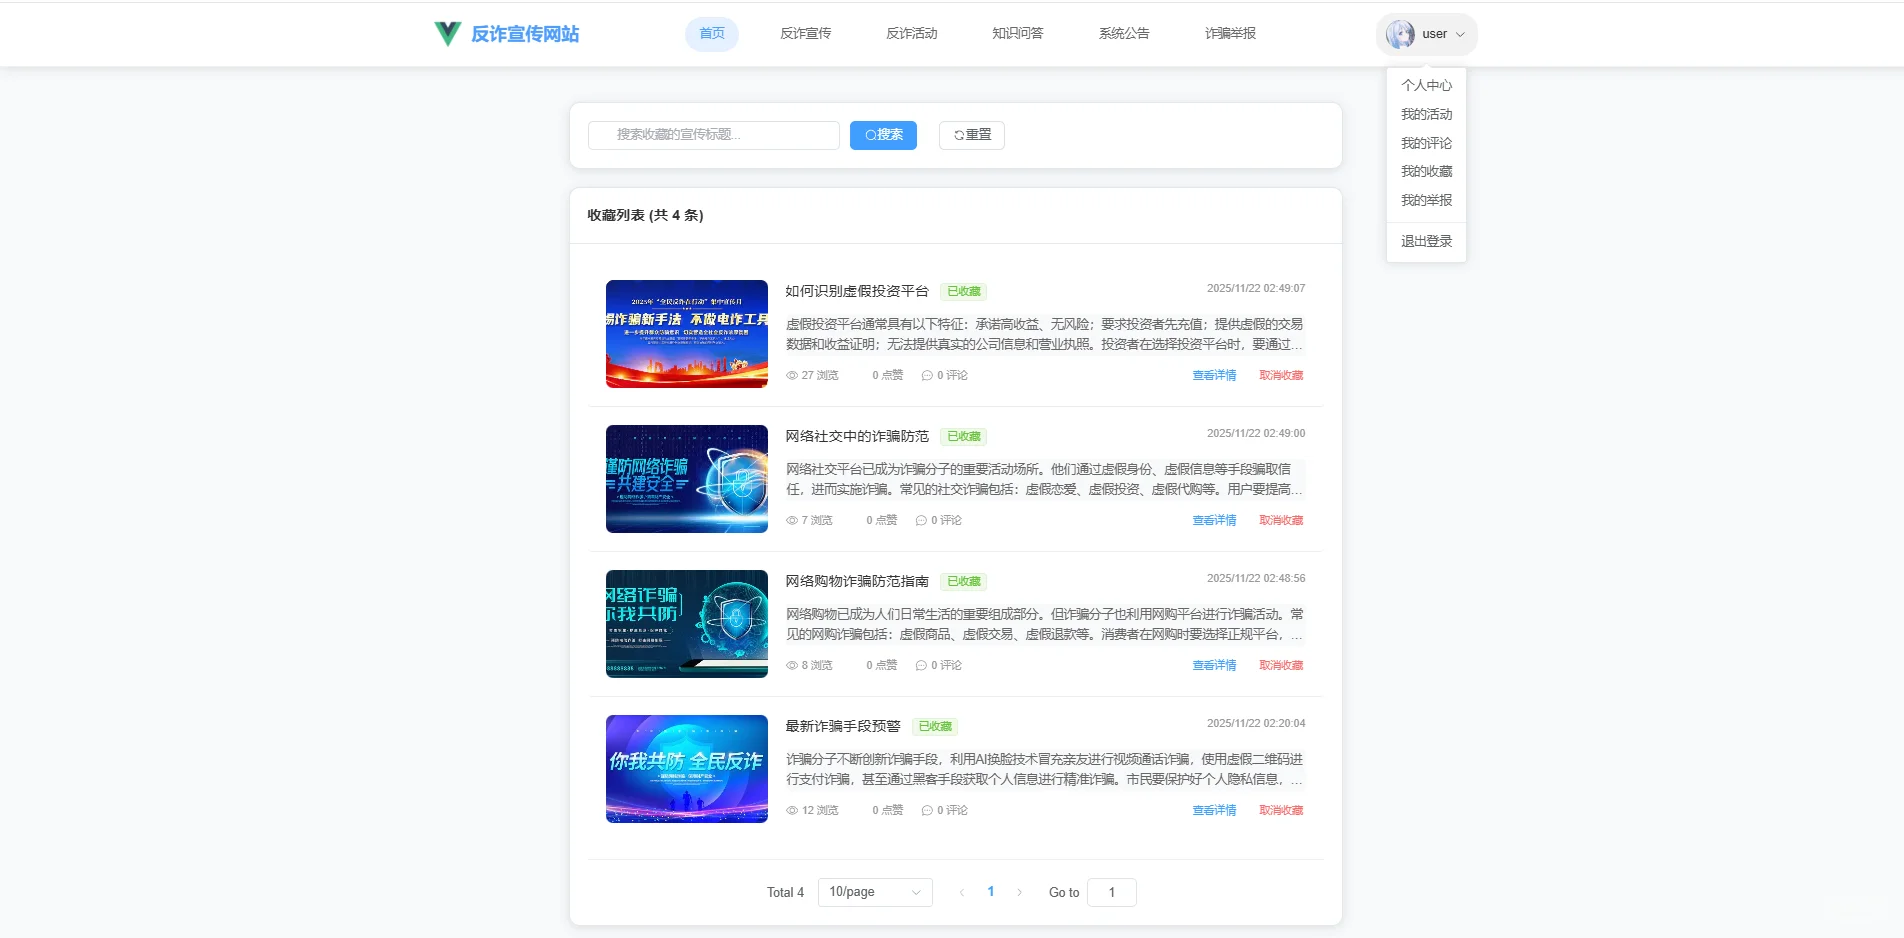Click the thumbnail of 你我共防 全民反诈
Image resolution: width=1904 pixels, height=938 pixels.
(686, 769)
